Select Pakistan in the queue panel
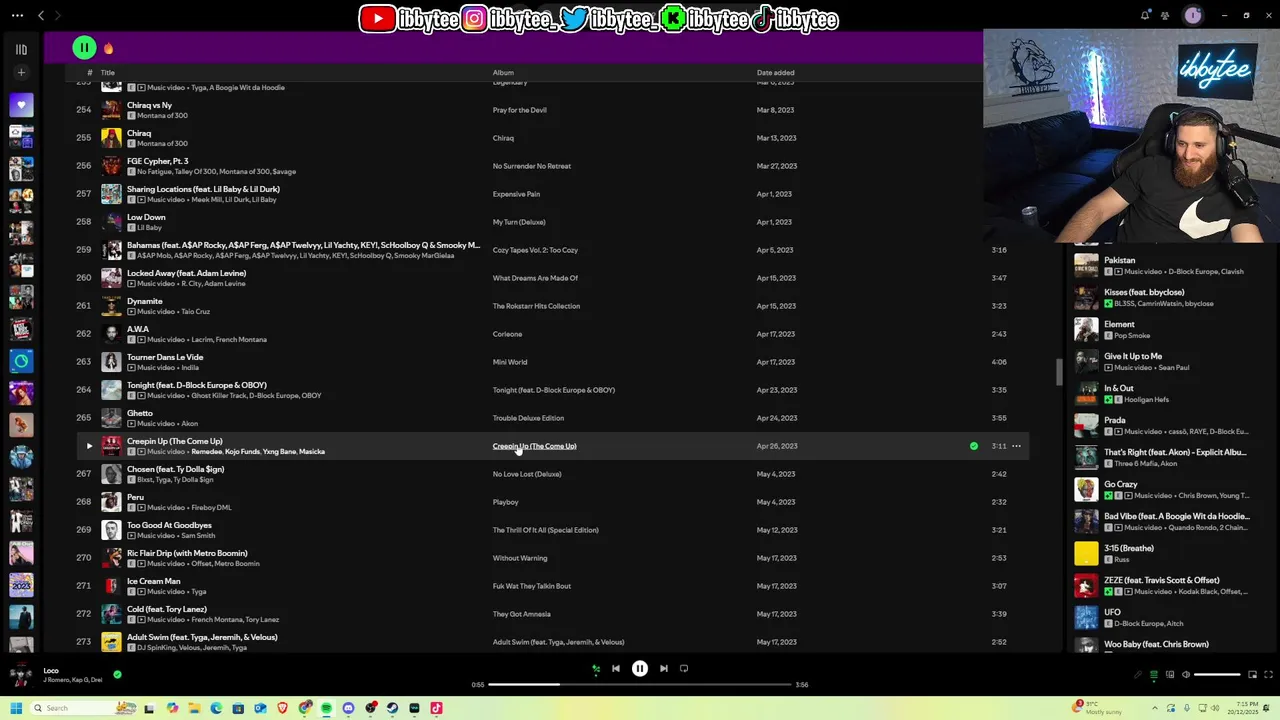1280x720 pixels. coord(1120,260)
